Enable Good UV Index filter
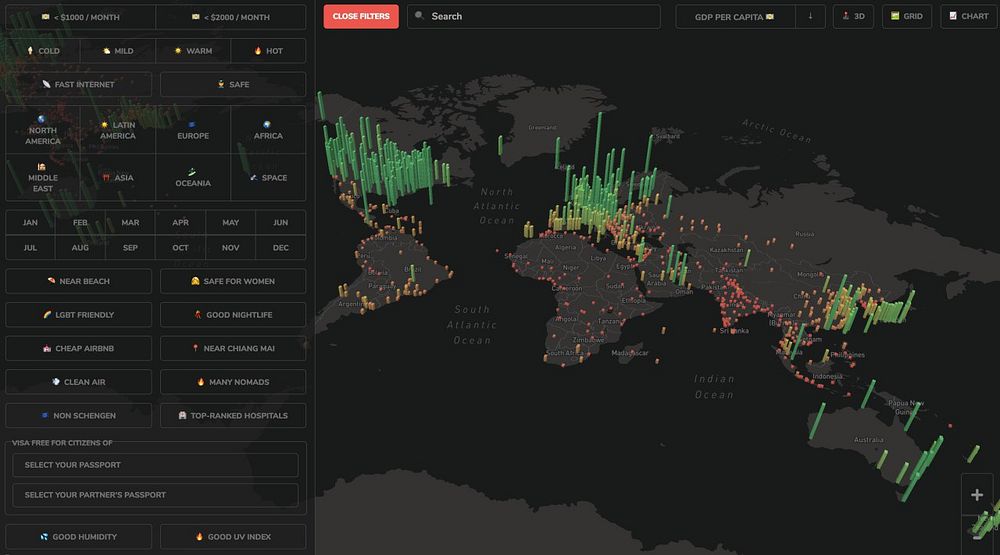The image size is (1000, 555). point(233,537)
